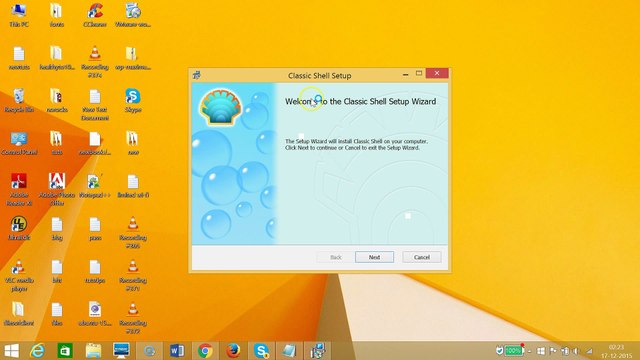640x360 pixels.
Task: Select the Adobe Reader XI shortcut
Action: (19, 190)
